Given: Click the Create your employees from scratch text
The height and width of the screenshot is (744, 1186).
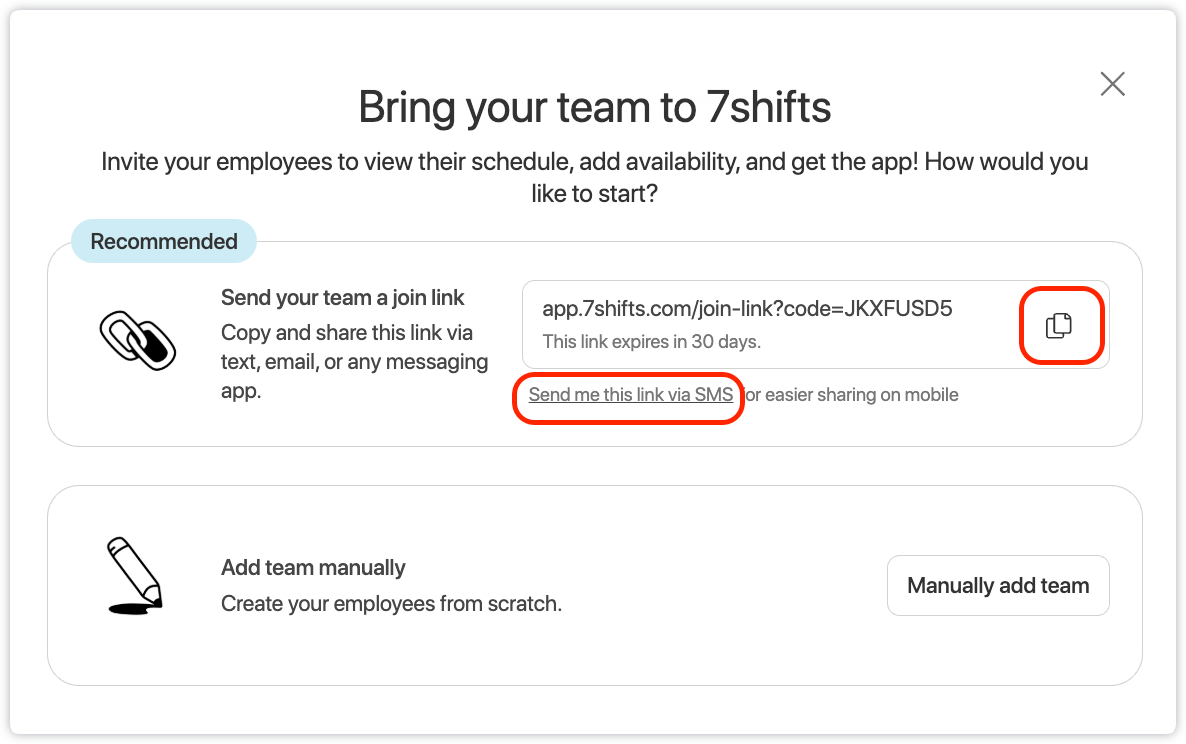Looking at the screenshot, I should click(391, 604).
